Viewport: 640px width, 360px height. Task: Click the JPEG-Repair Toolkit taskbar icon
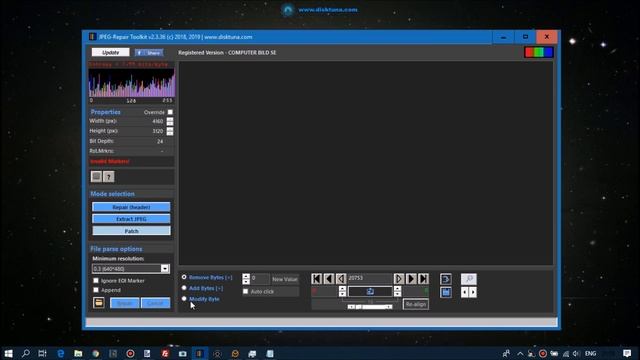pyautogui.click(x=200, y=353)
